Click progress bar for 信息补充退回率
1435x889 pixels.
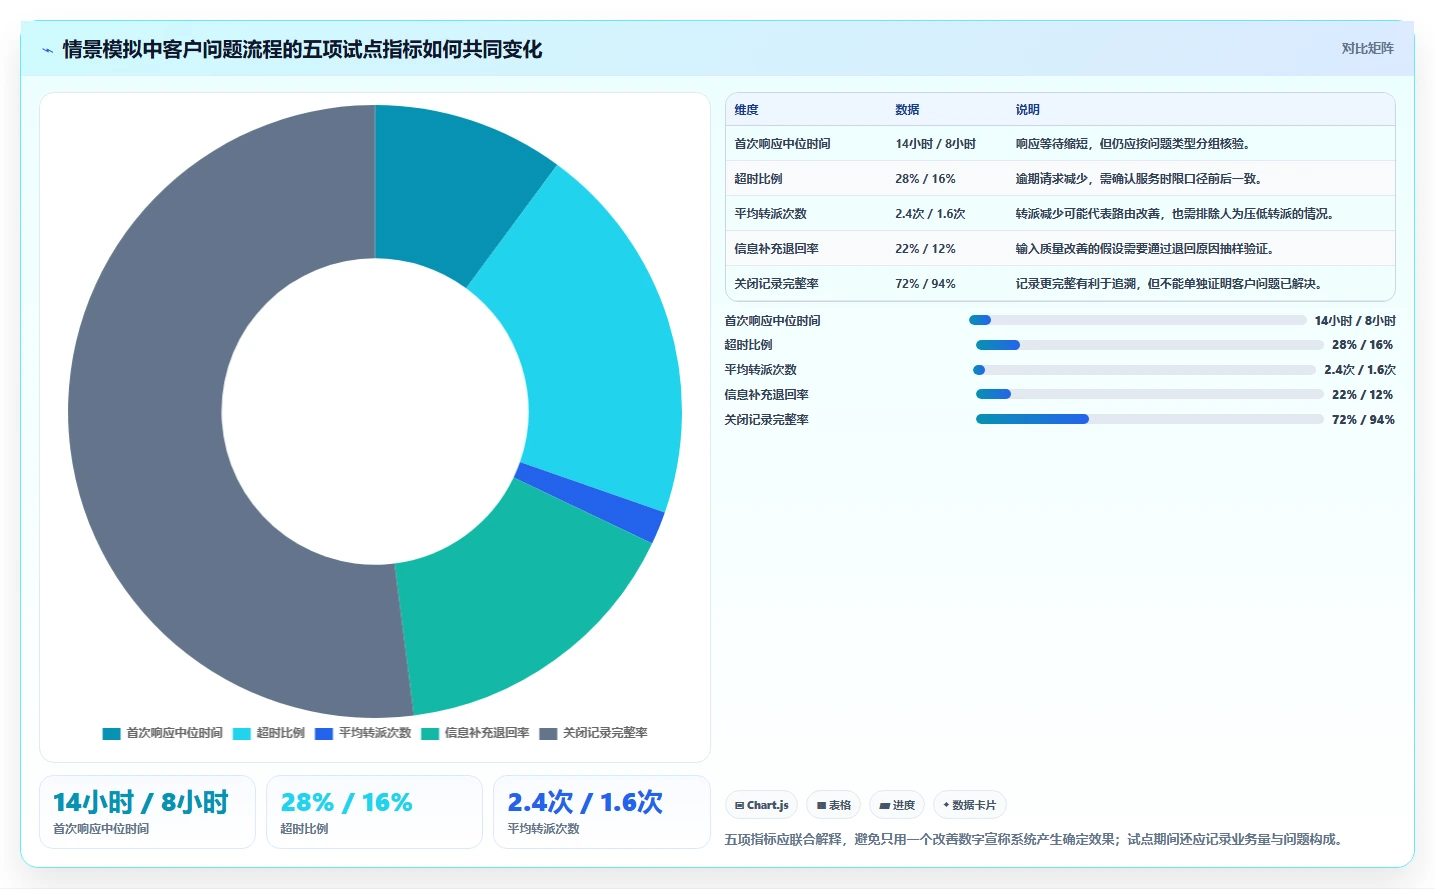[1150, 394]
